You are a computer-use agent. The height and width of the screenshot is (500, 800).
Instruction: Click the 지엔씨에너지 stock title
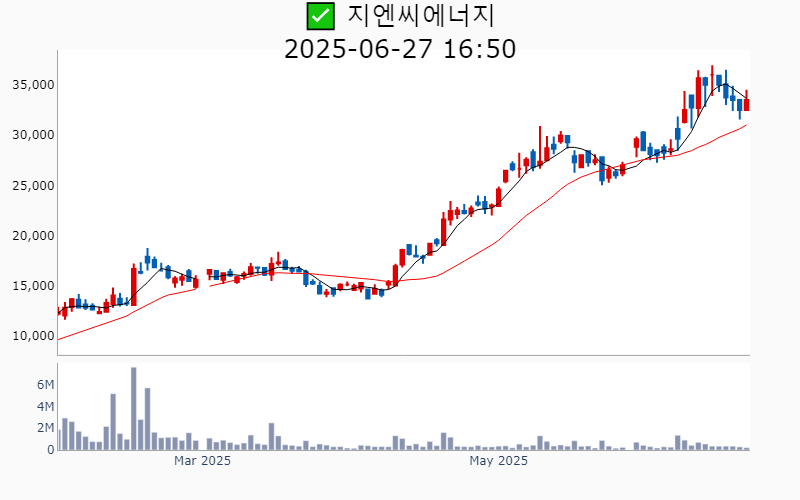420,16
